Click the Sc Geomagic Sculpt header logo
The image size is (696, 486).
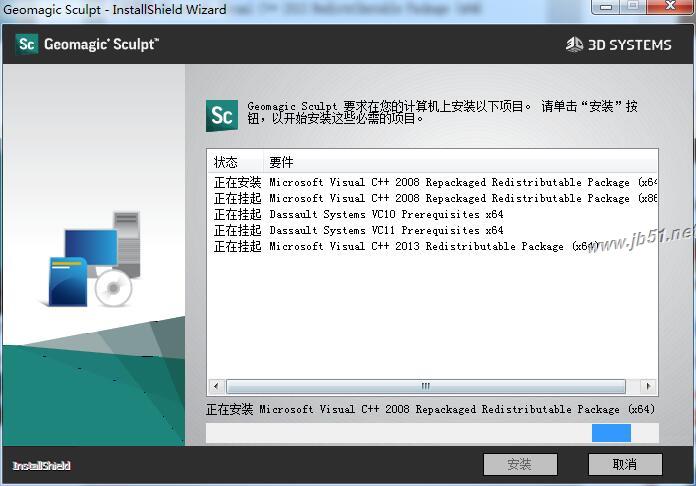tap(87, 44)
